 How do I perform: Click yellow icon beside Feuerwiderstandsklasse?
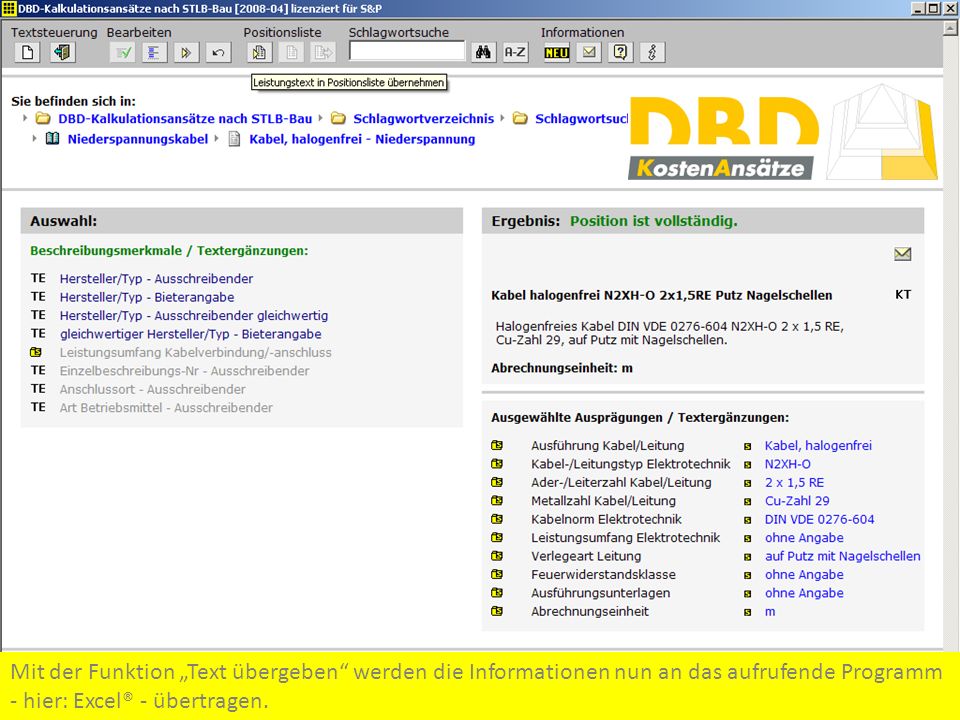[x=497, y=574]
